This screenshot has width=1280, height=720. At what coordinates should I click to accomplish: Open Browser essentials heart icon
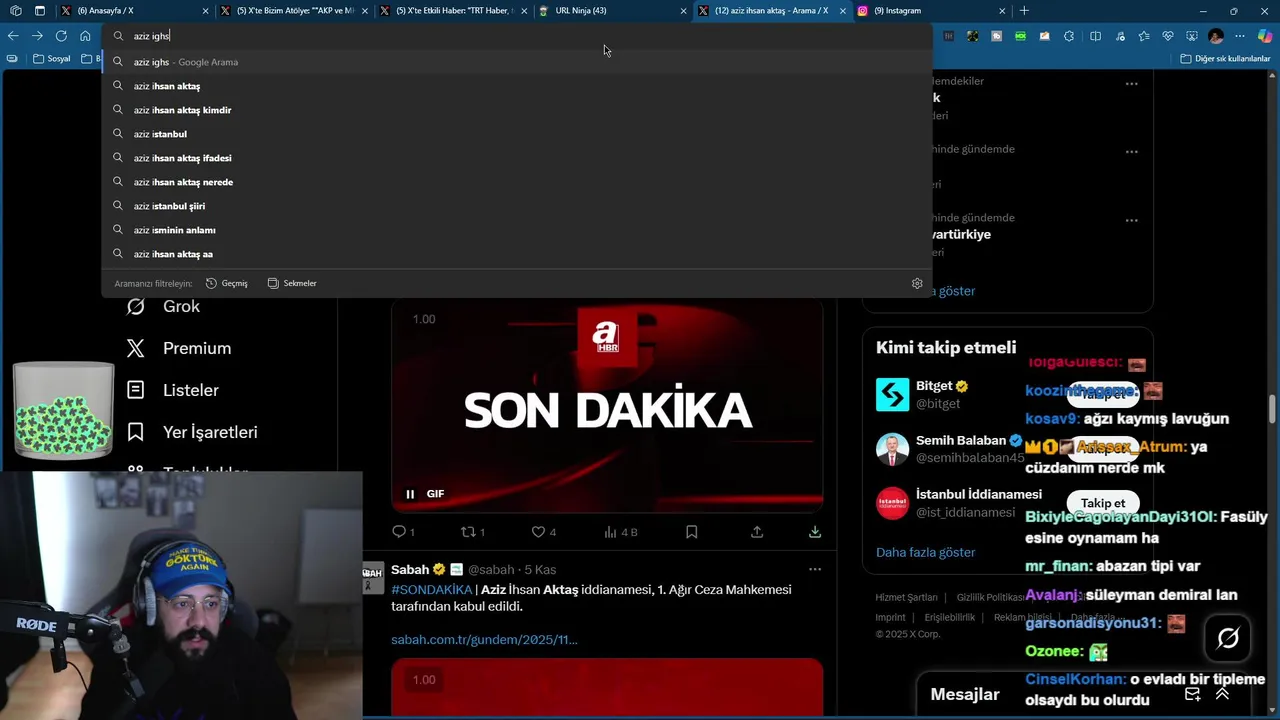tap(1168, 36)
